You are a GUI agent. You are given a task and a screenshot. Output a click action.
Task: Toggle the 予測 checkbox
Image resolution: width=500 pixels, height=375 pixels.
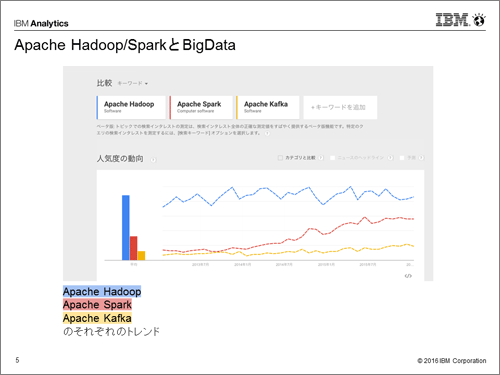coord(402,158)
